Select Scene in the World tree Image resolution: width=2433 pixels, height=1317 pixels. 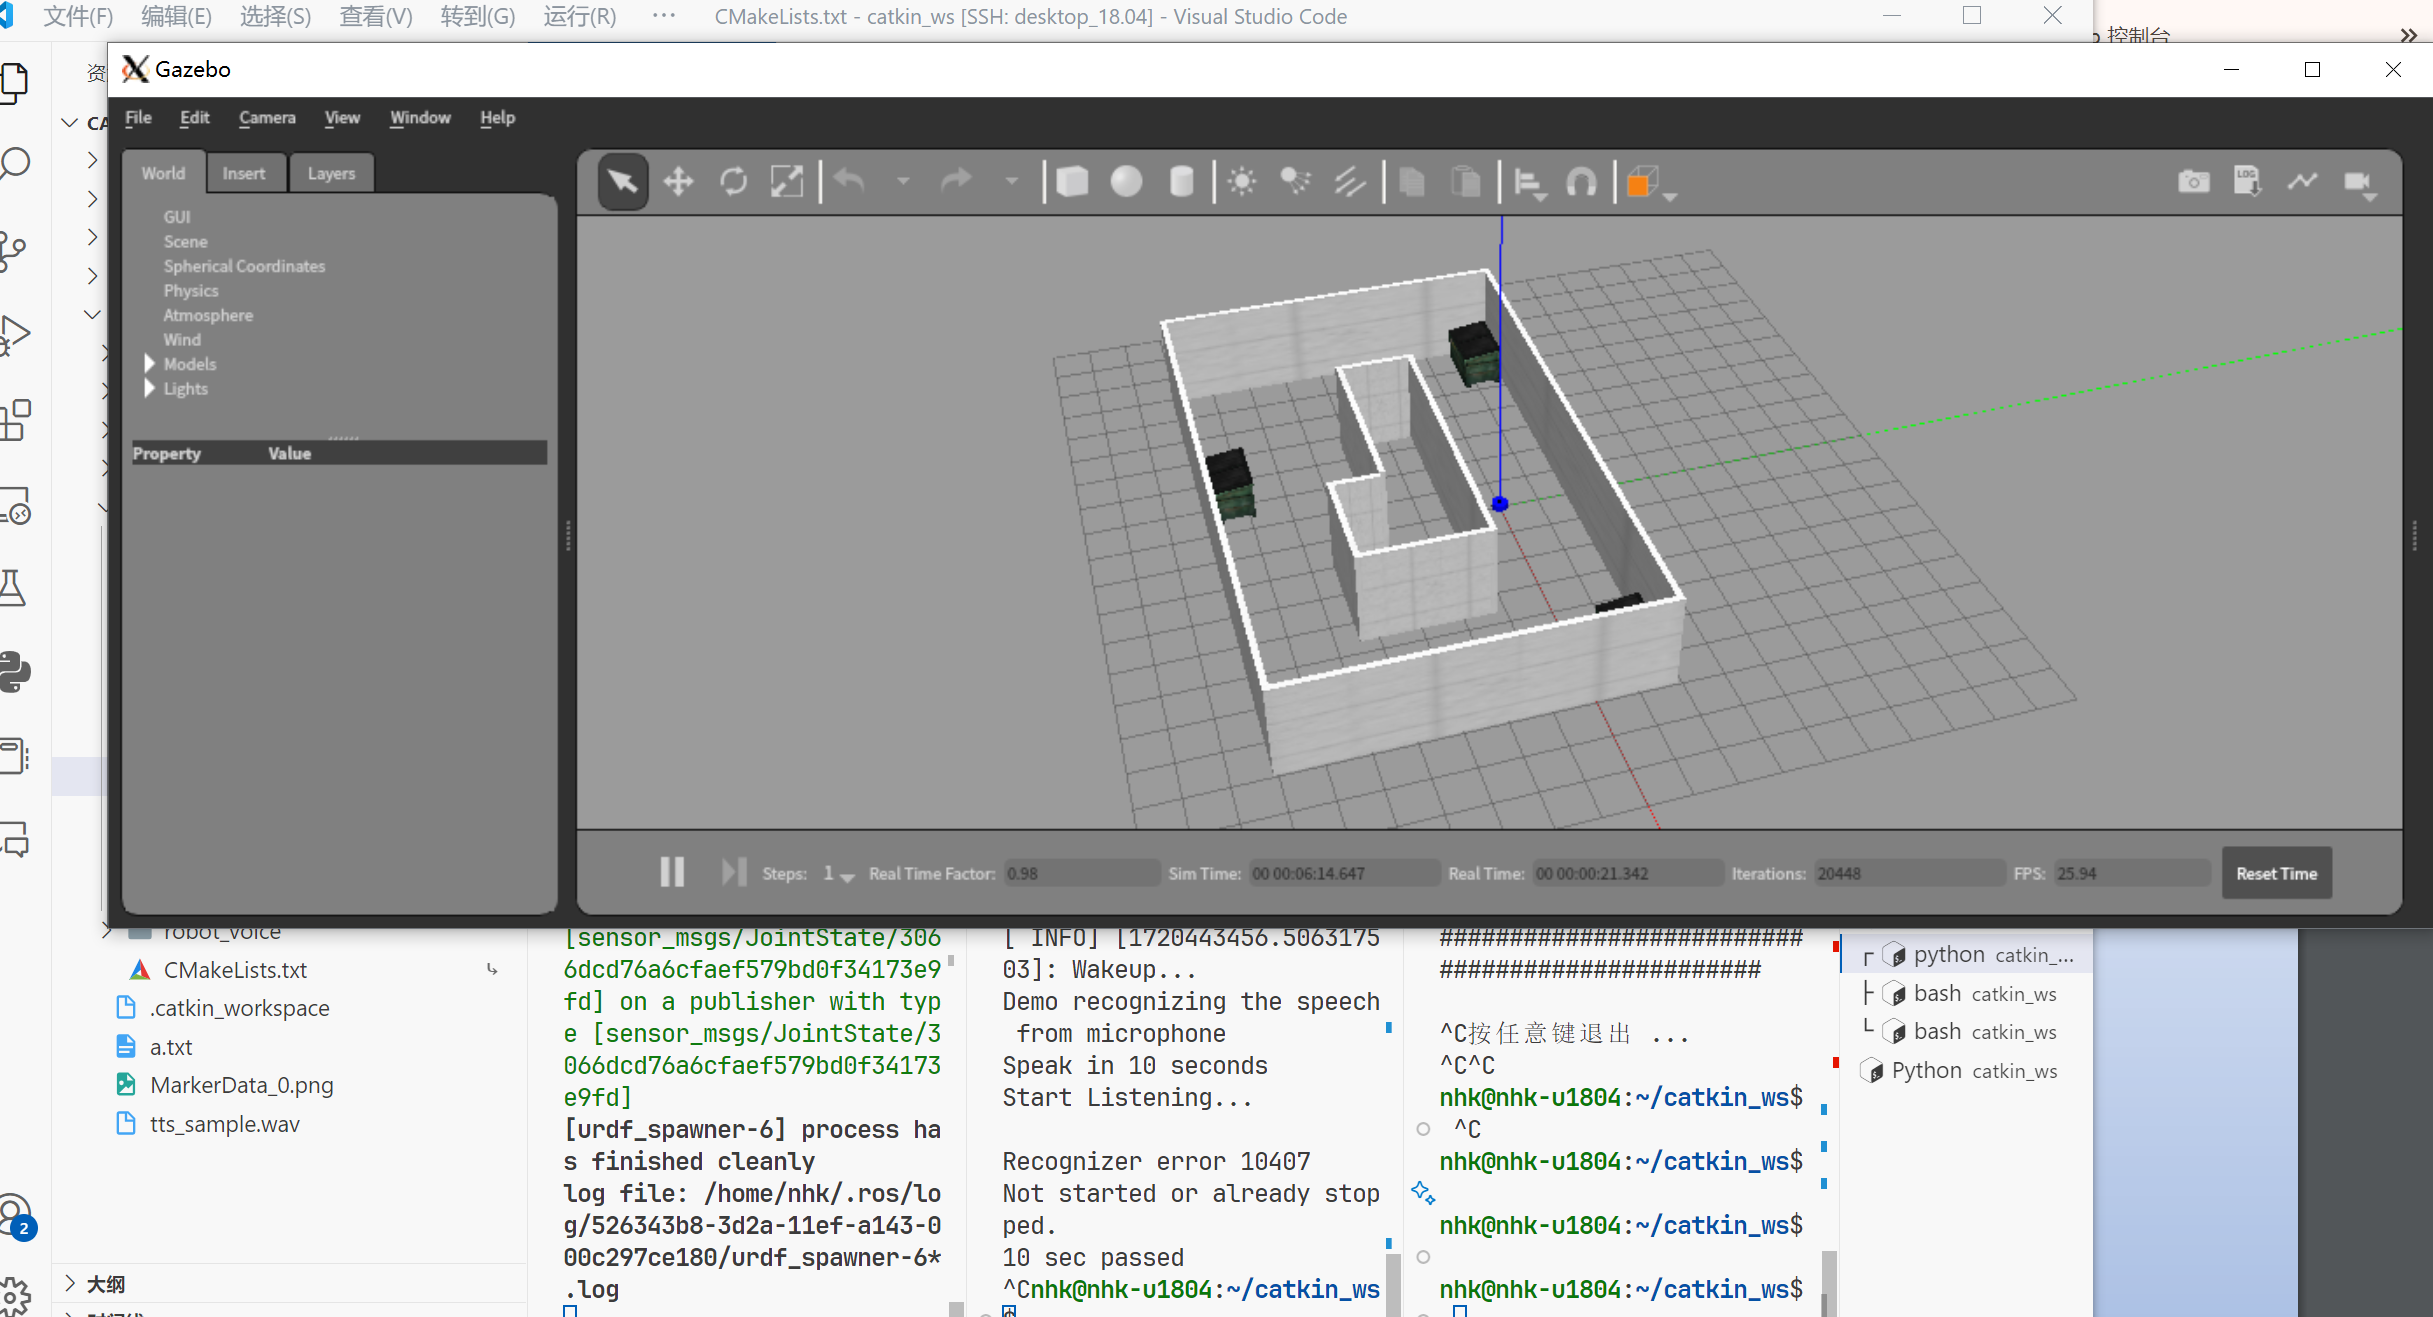point(186,241)
